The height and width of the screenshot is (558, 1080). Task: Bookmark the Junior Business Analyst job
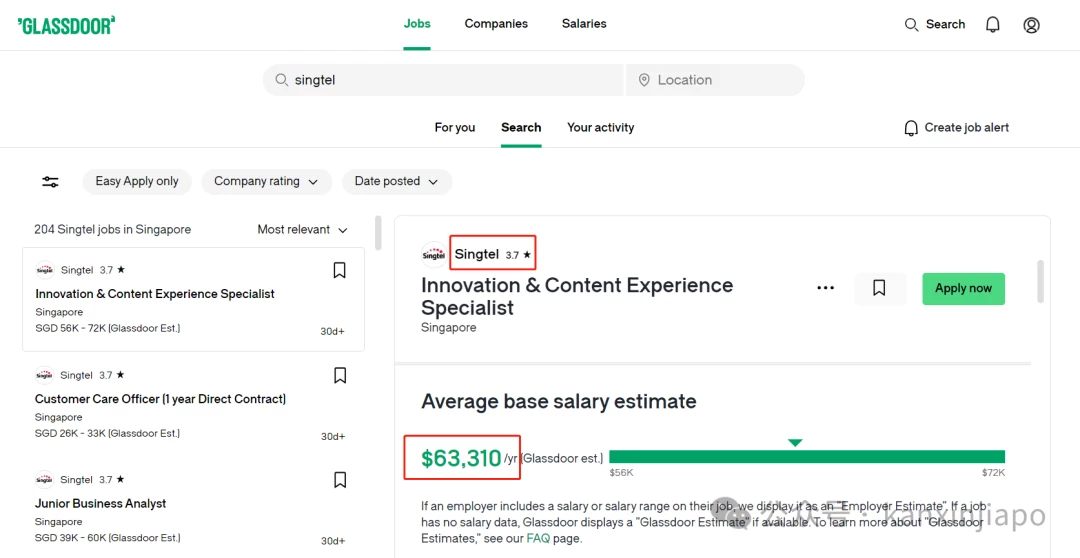[x=340, y=480]
